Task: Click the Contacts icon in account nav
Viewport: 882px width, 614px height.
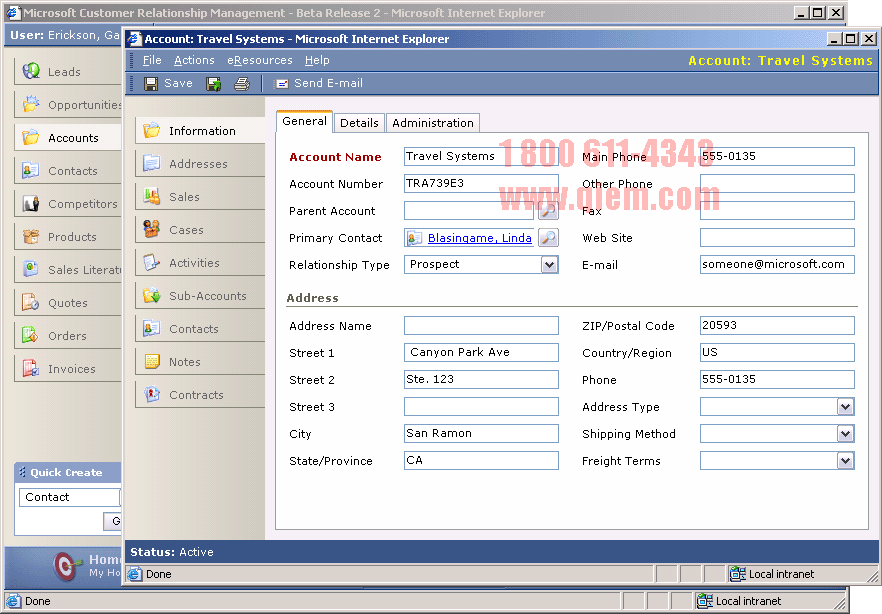Action: 151,328
